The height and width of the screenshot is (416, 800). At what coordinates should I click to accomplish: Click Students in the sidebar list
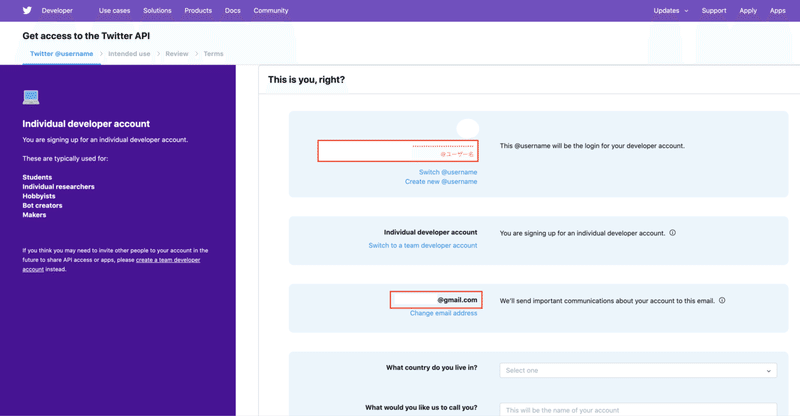coord(37,177)
